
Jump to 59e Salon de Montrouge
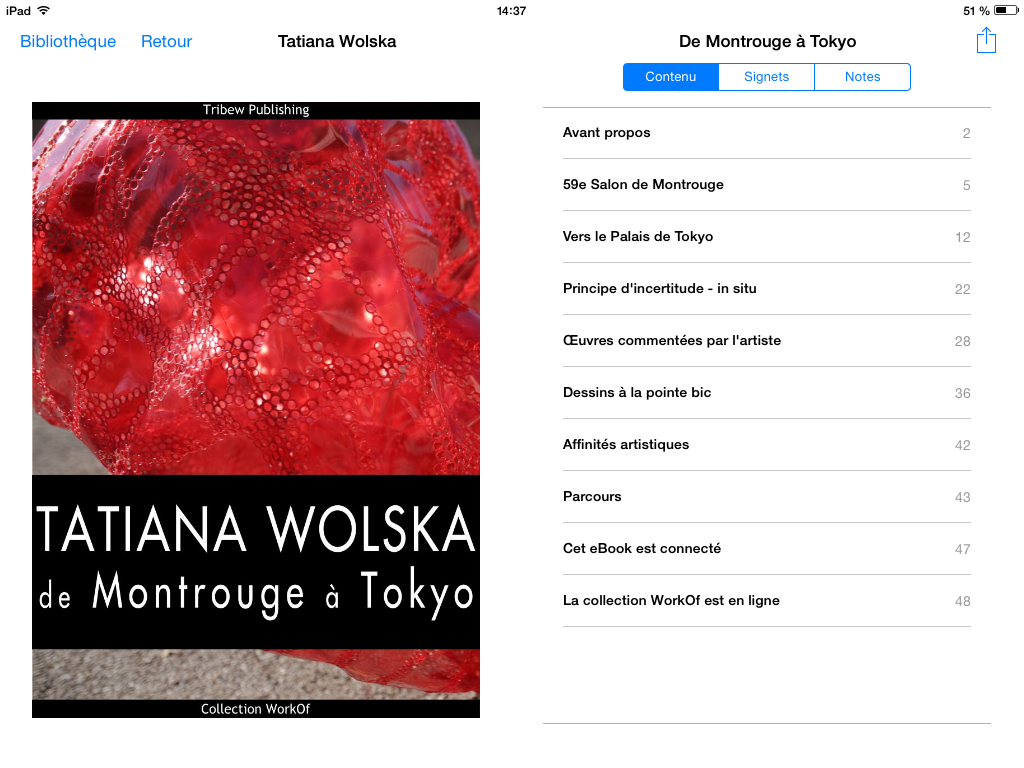pos(767,185)
